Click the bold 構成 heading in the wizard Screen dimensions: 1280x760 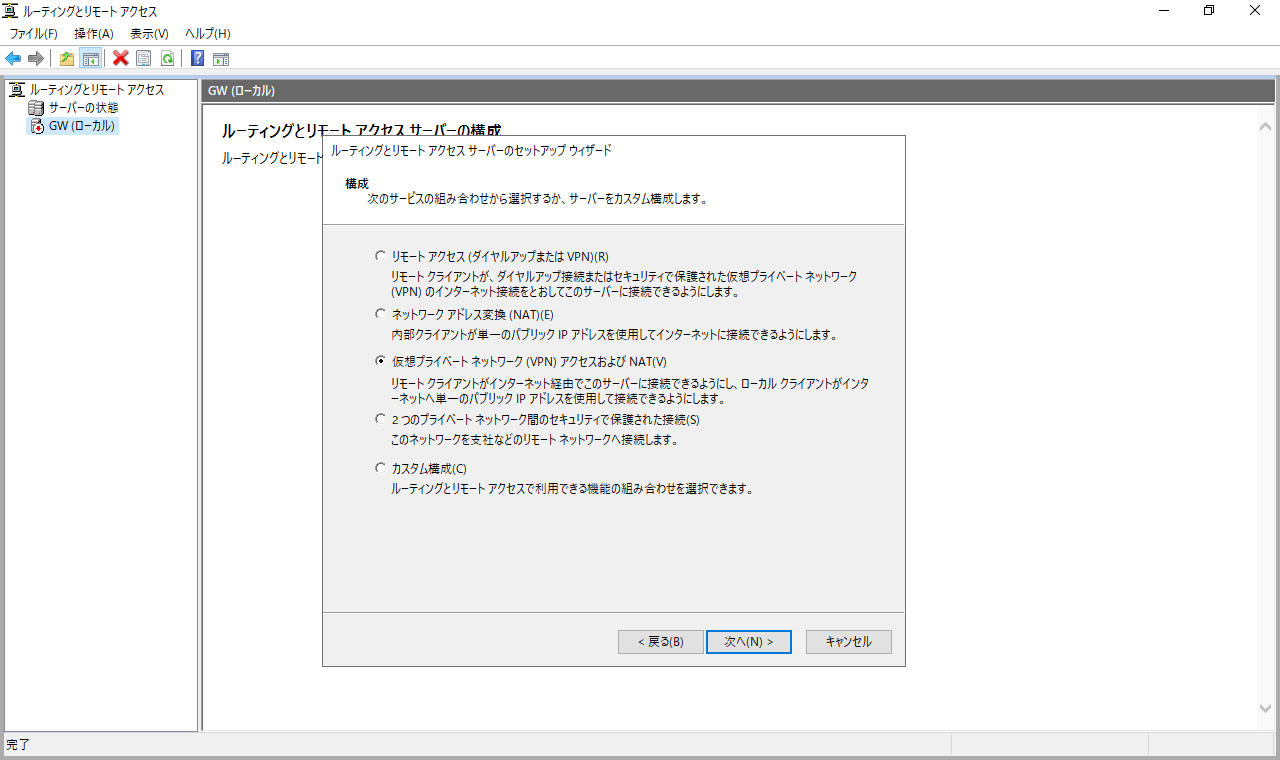click(357, 183)
